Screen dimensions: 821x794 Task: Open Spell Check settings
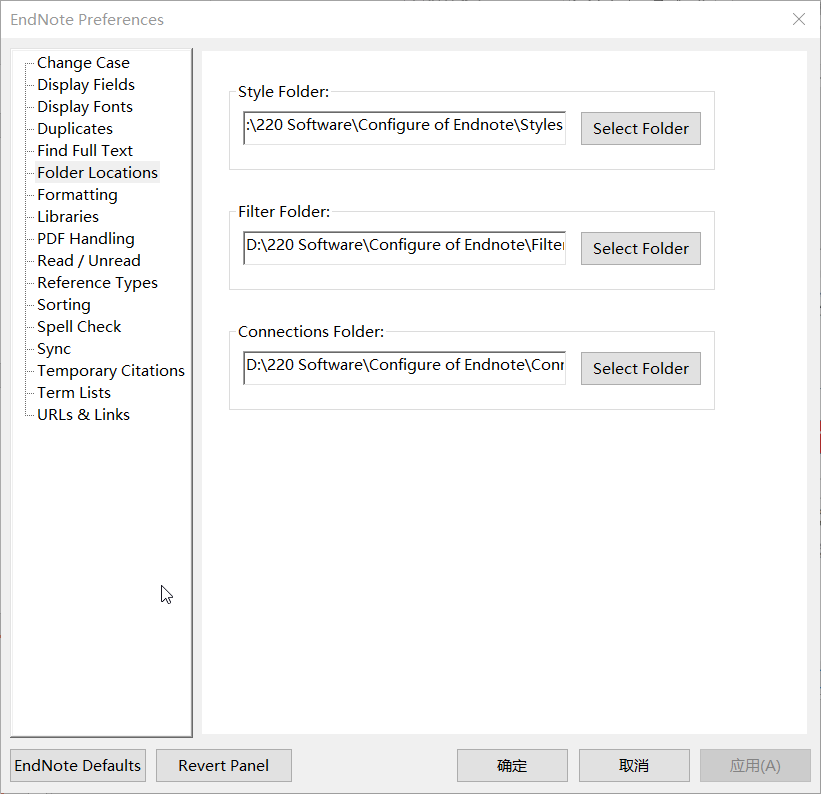click(x=79, y=327)
